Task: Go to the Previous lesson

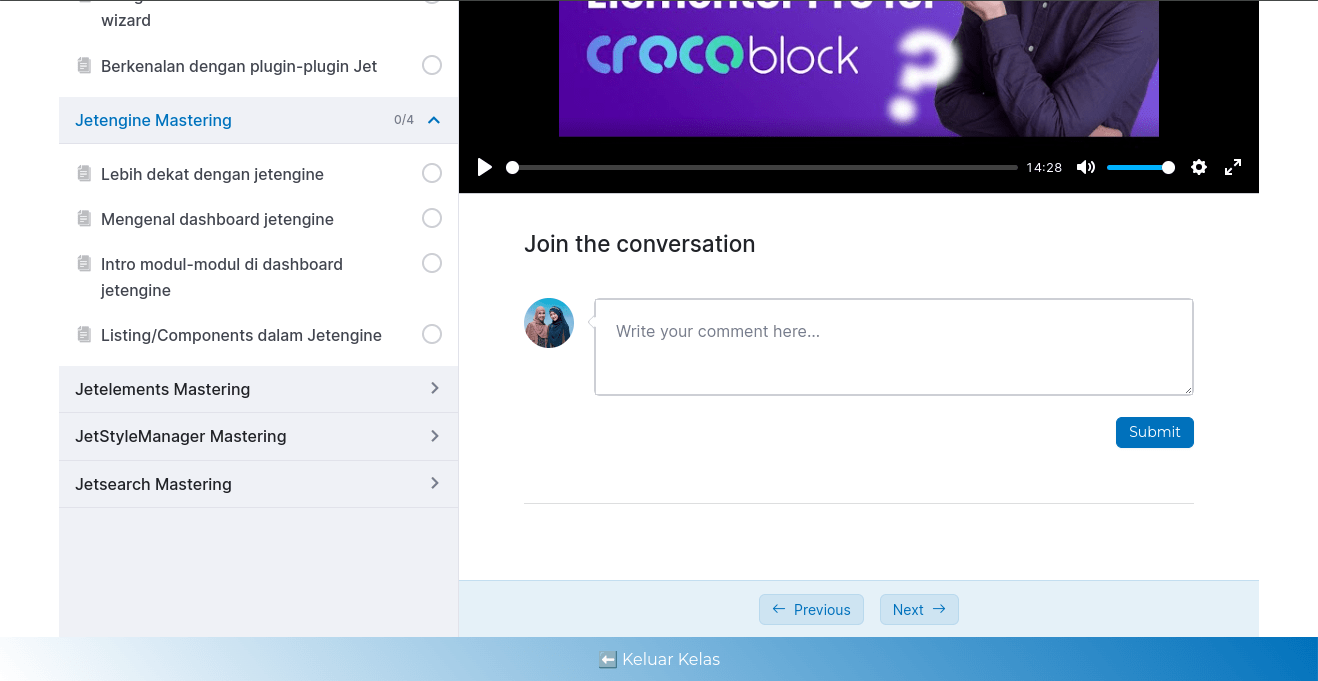Action: tap(811, 610)
